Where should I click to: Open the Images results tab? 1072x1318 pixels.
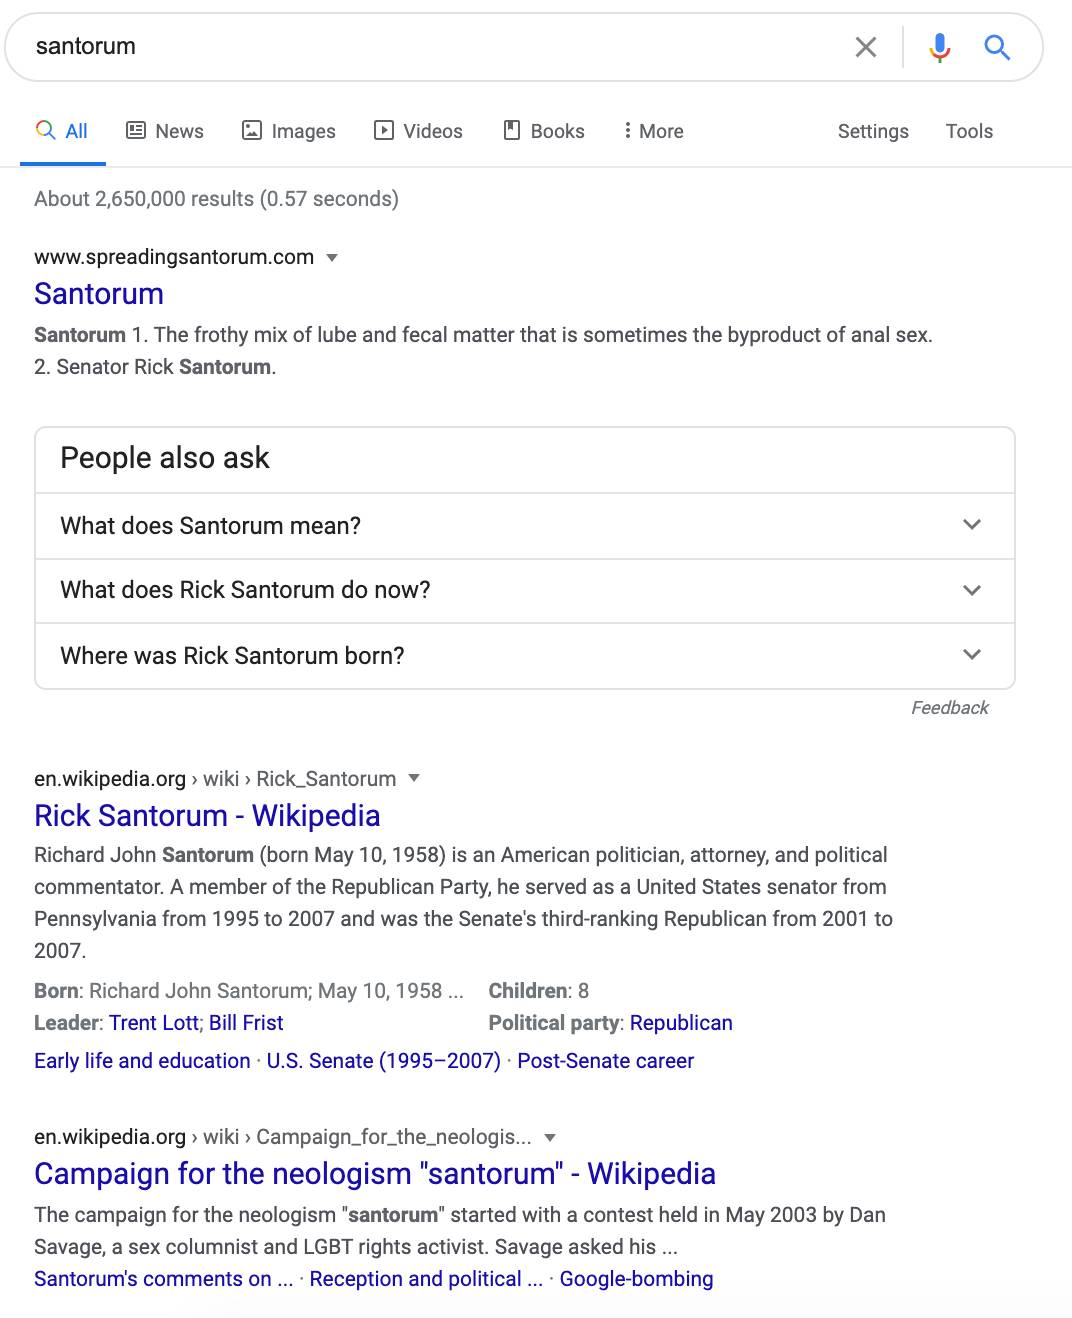click(x=289, y=131)
